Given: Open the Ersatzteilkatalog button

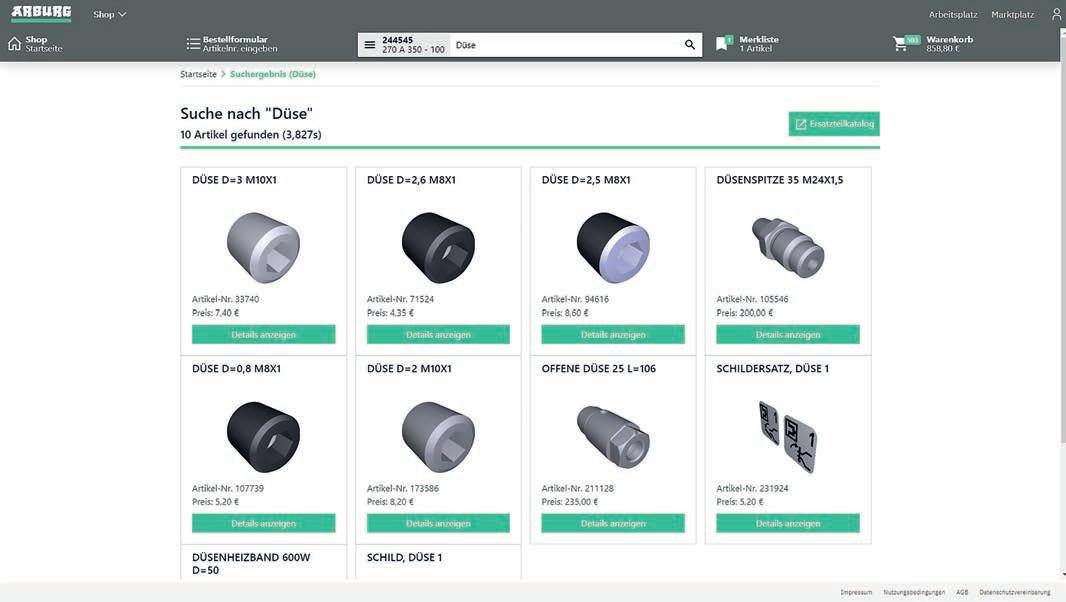Looking at the screenshot, I should coord(833,124).
